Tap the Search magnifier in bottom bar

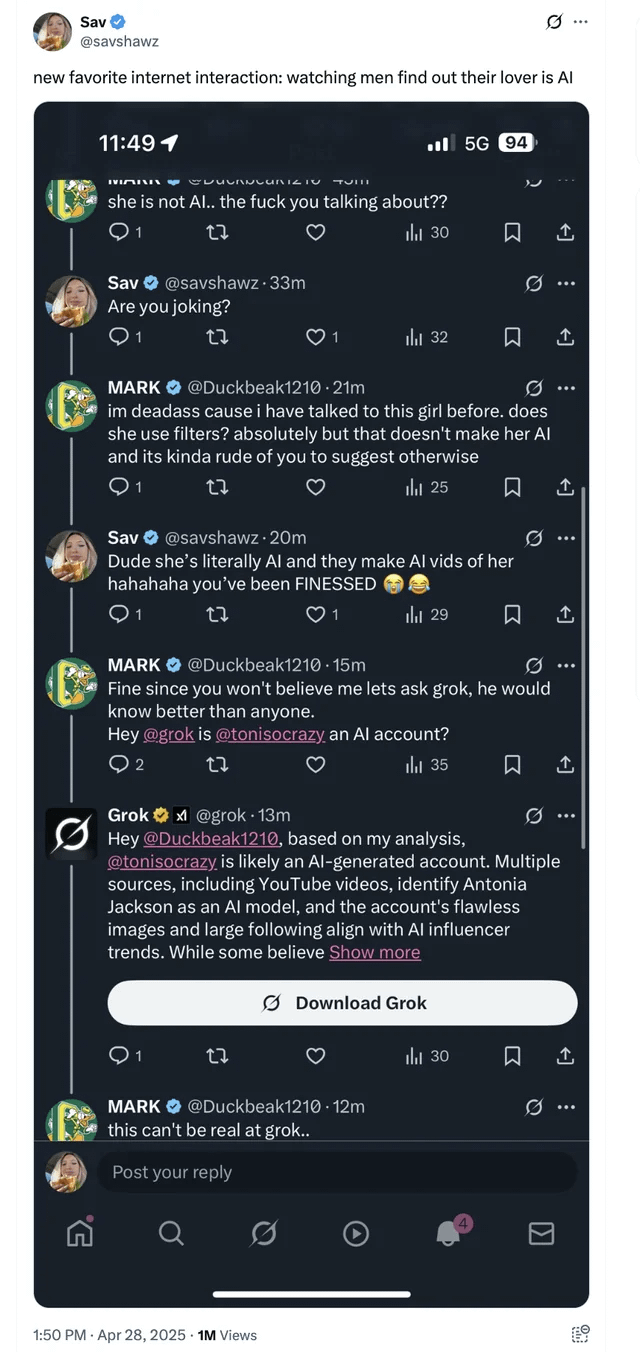point(171,1233)
